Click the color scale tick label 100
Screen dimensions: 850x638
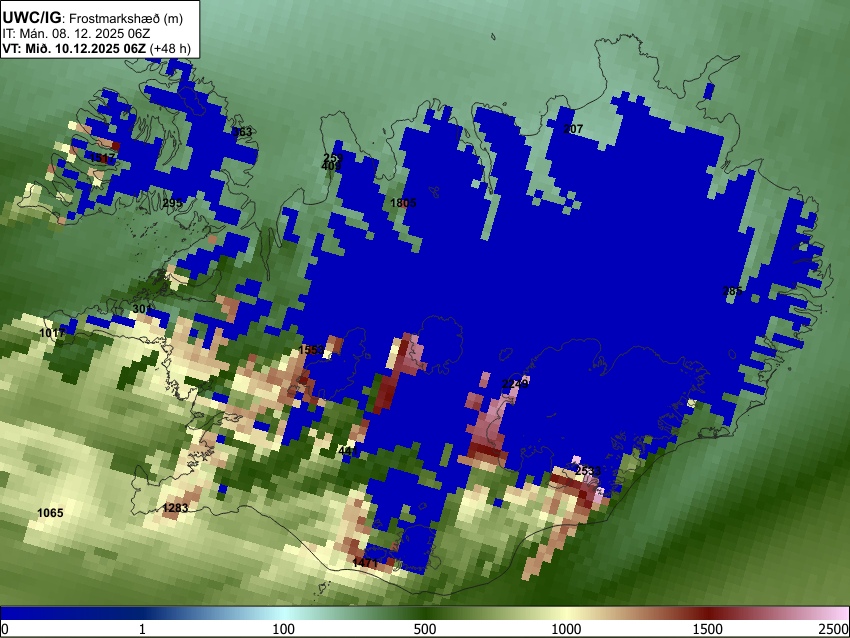(x=284, y=629)
